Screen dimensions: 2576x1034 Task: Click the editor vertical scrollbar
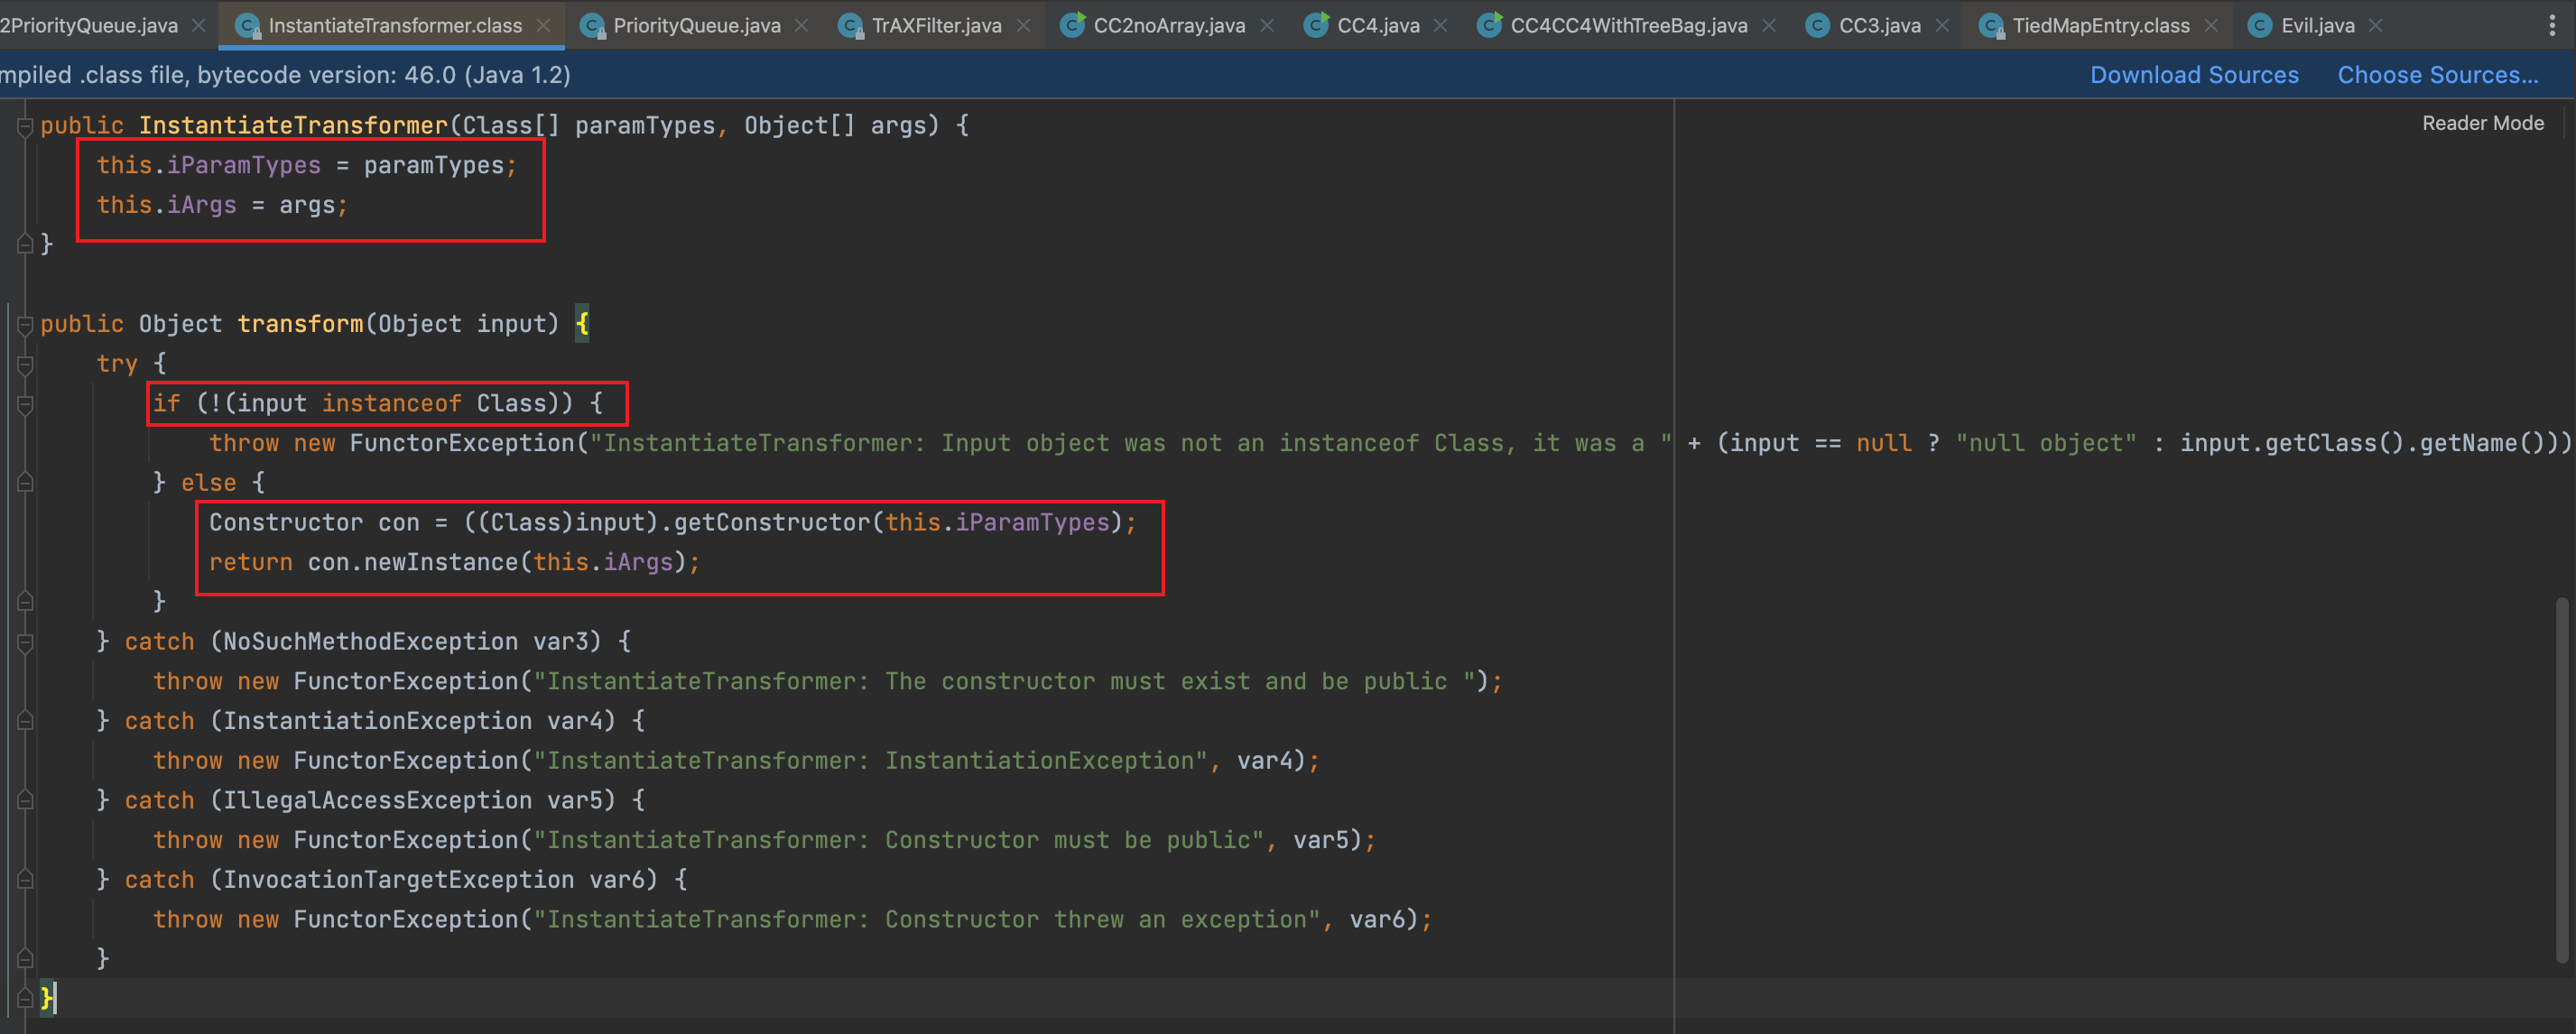(2561, 780)
